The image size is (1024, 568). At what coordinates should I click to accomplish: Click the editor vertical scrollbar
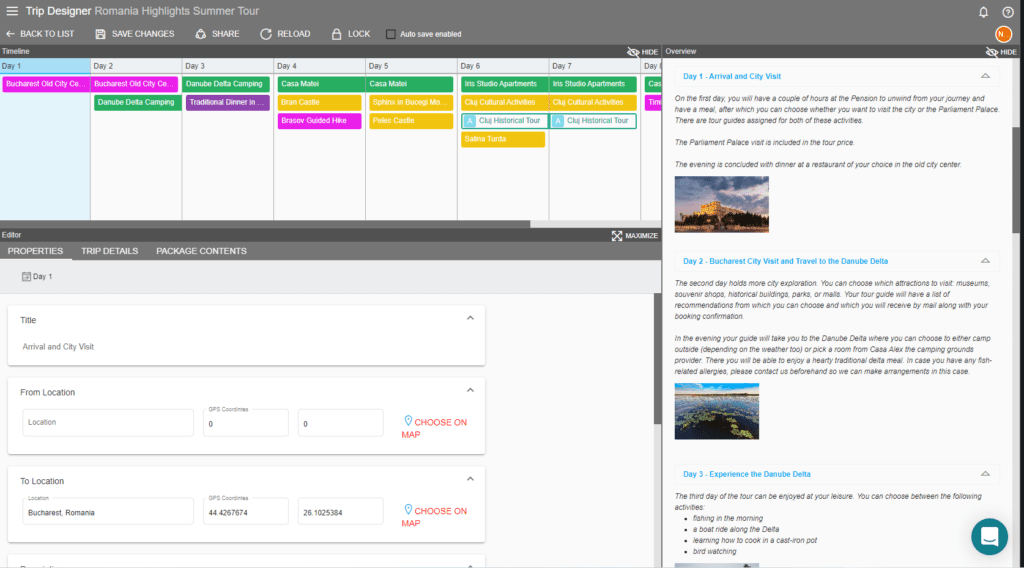pyautogui.click(x=658, y=358)
